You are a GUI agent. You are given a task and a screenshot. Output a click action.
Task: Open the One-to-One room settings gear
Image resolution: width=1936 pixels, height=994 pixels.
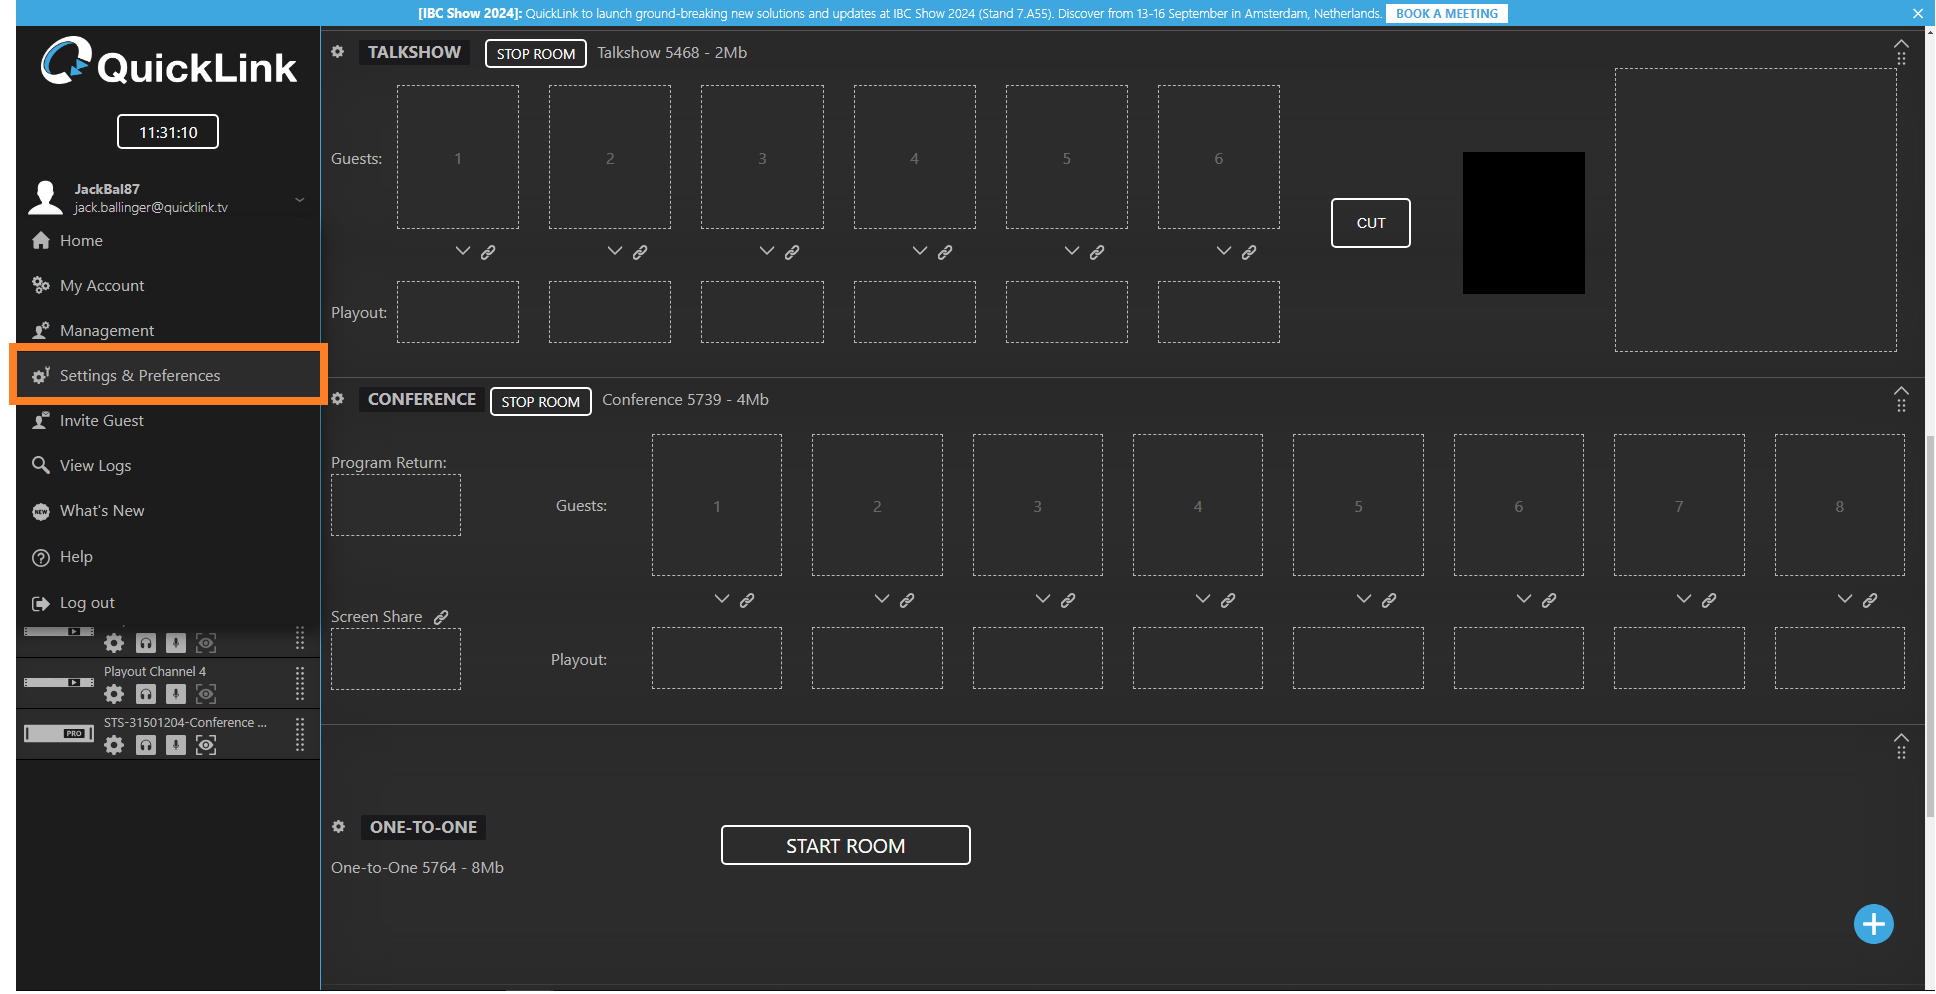click(339, 827)
